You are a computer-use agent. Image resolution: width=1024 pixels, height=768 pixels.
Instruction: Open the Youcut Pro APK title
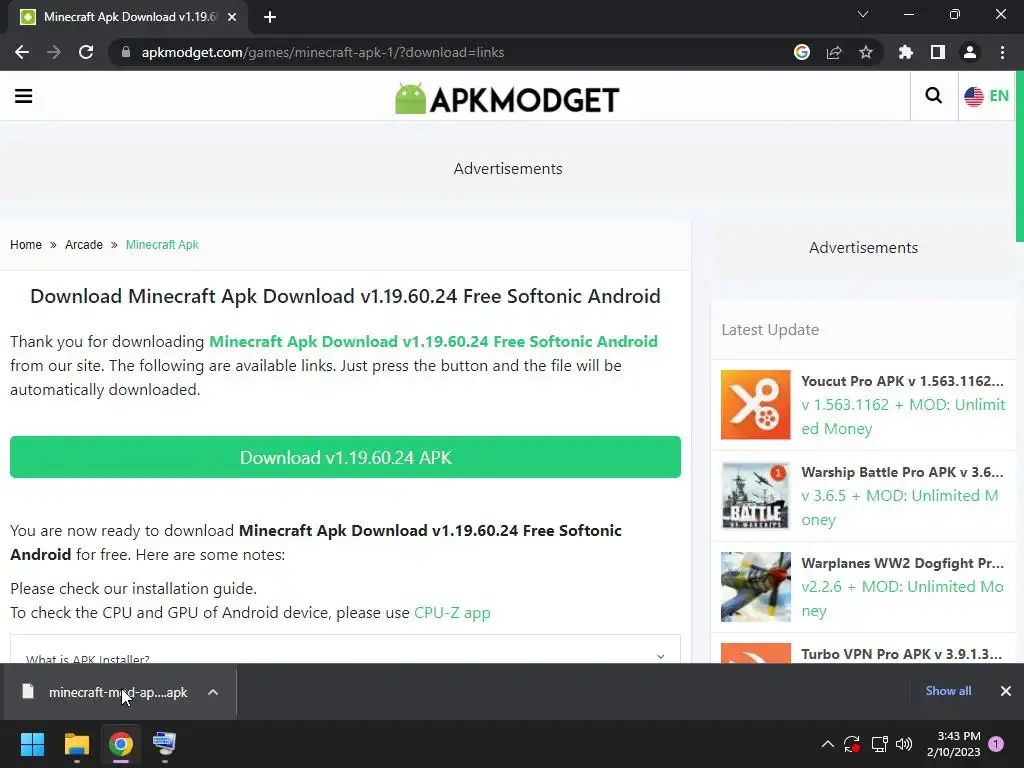pyautogui.click(x=903, y=381)
